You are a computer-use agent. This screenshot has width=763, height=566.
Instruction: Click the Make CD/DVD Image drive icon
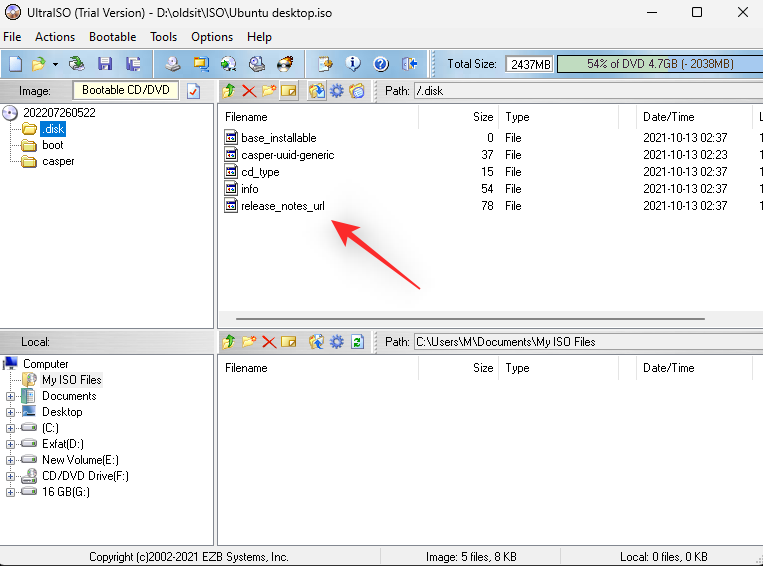click(173, 64)
